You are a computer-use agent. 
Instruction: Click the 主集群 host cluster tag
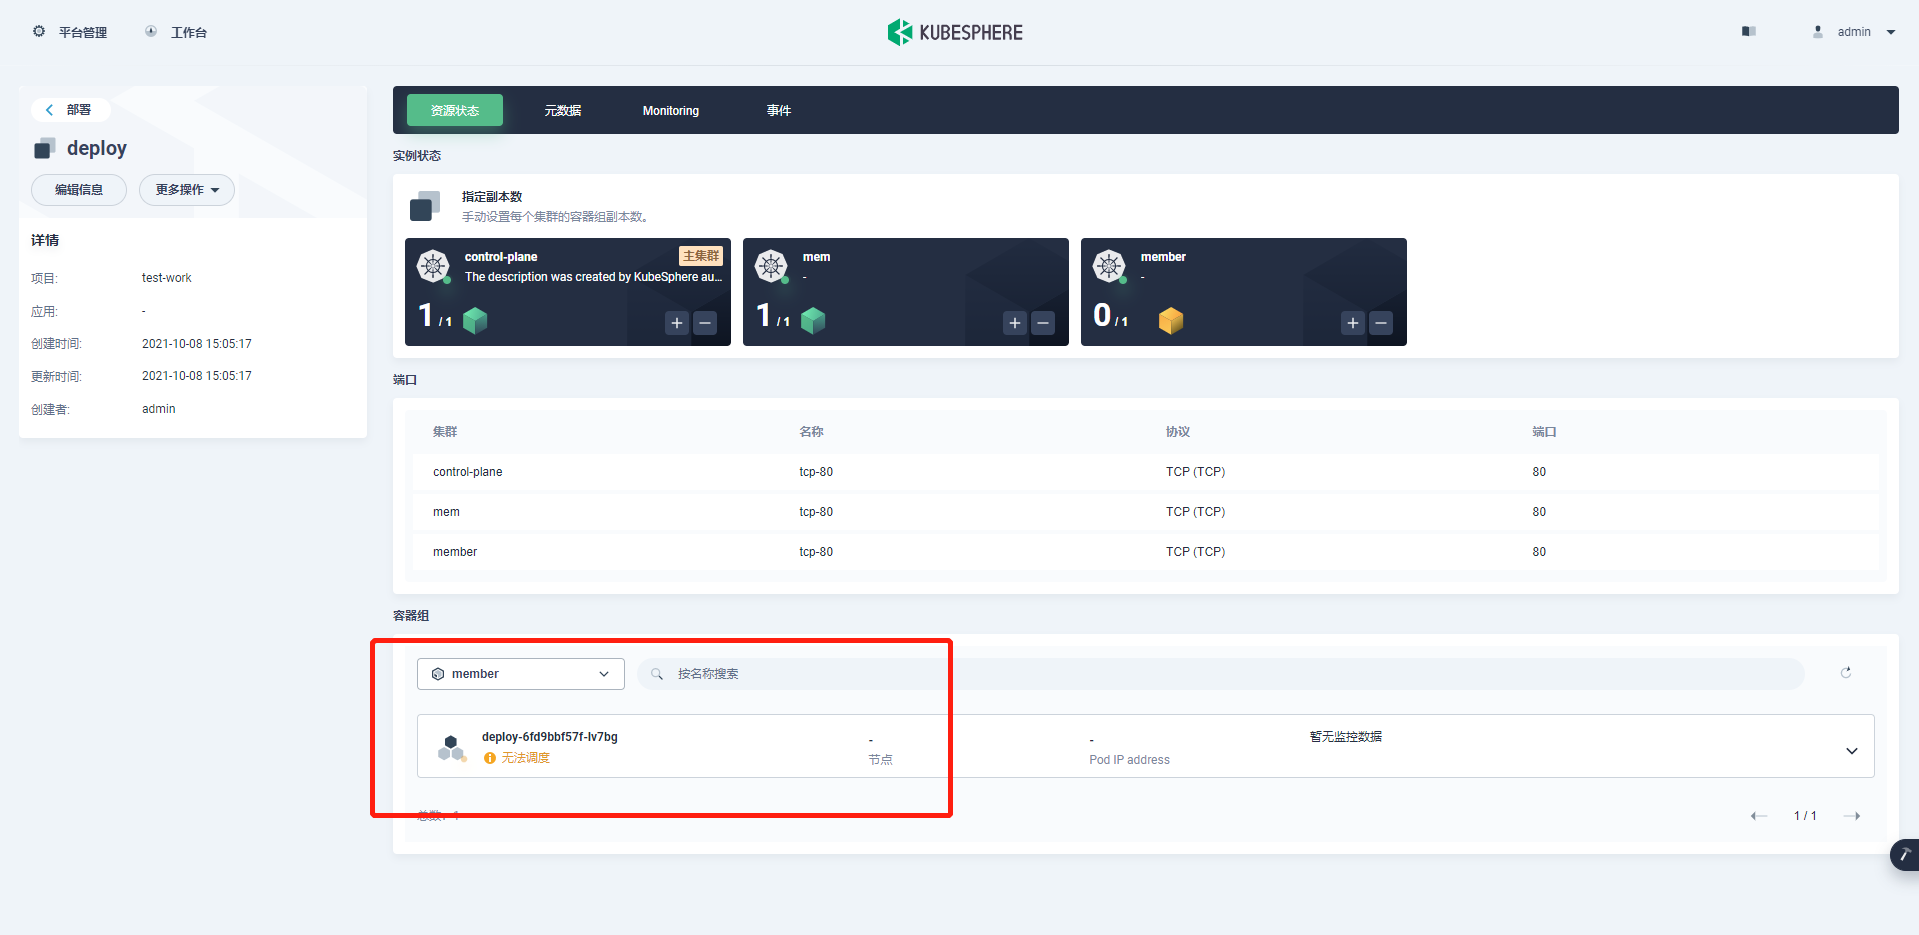pos(701,256)
